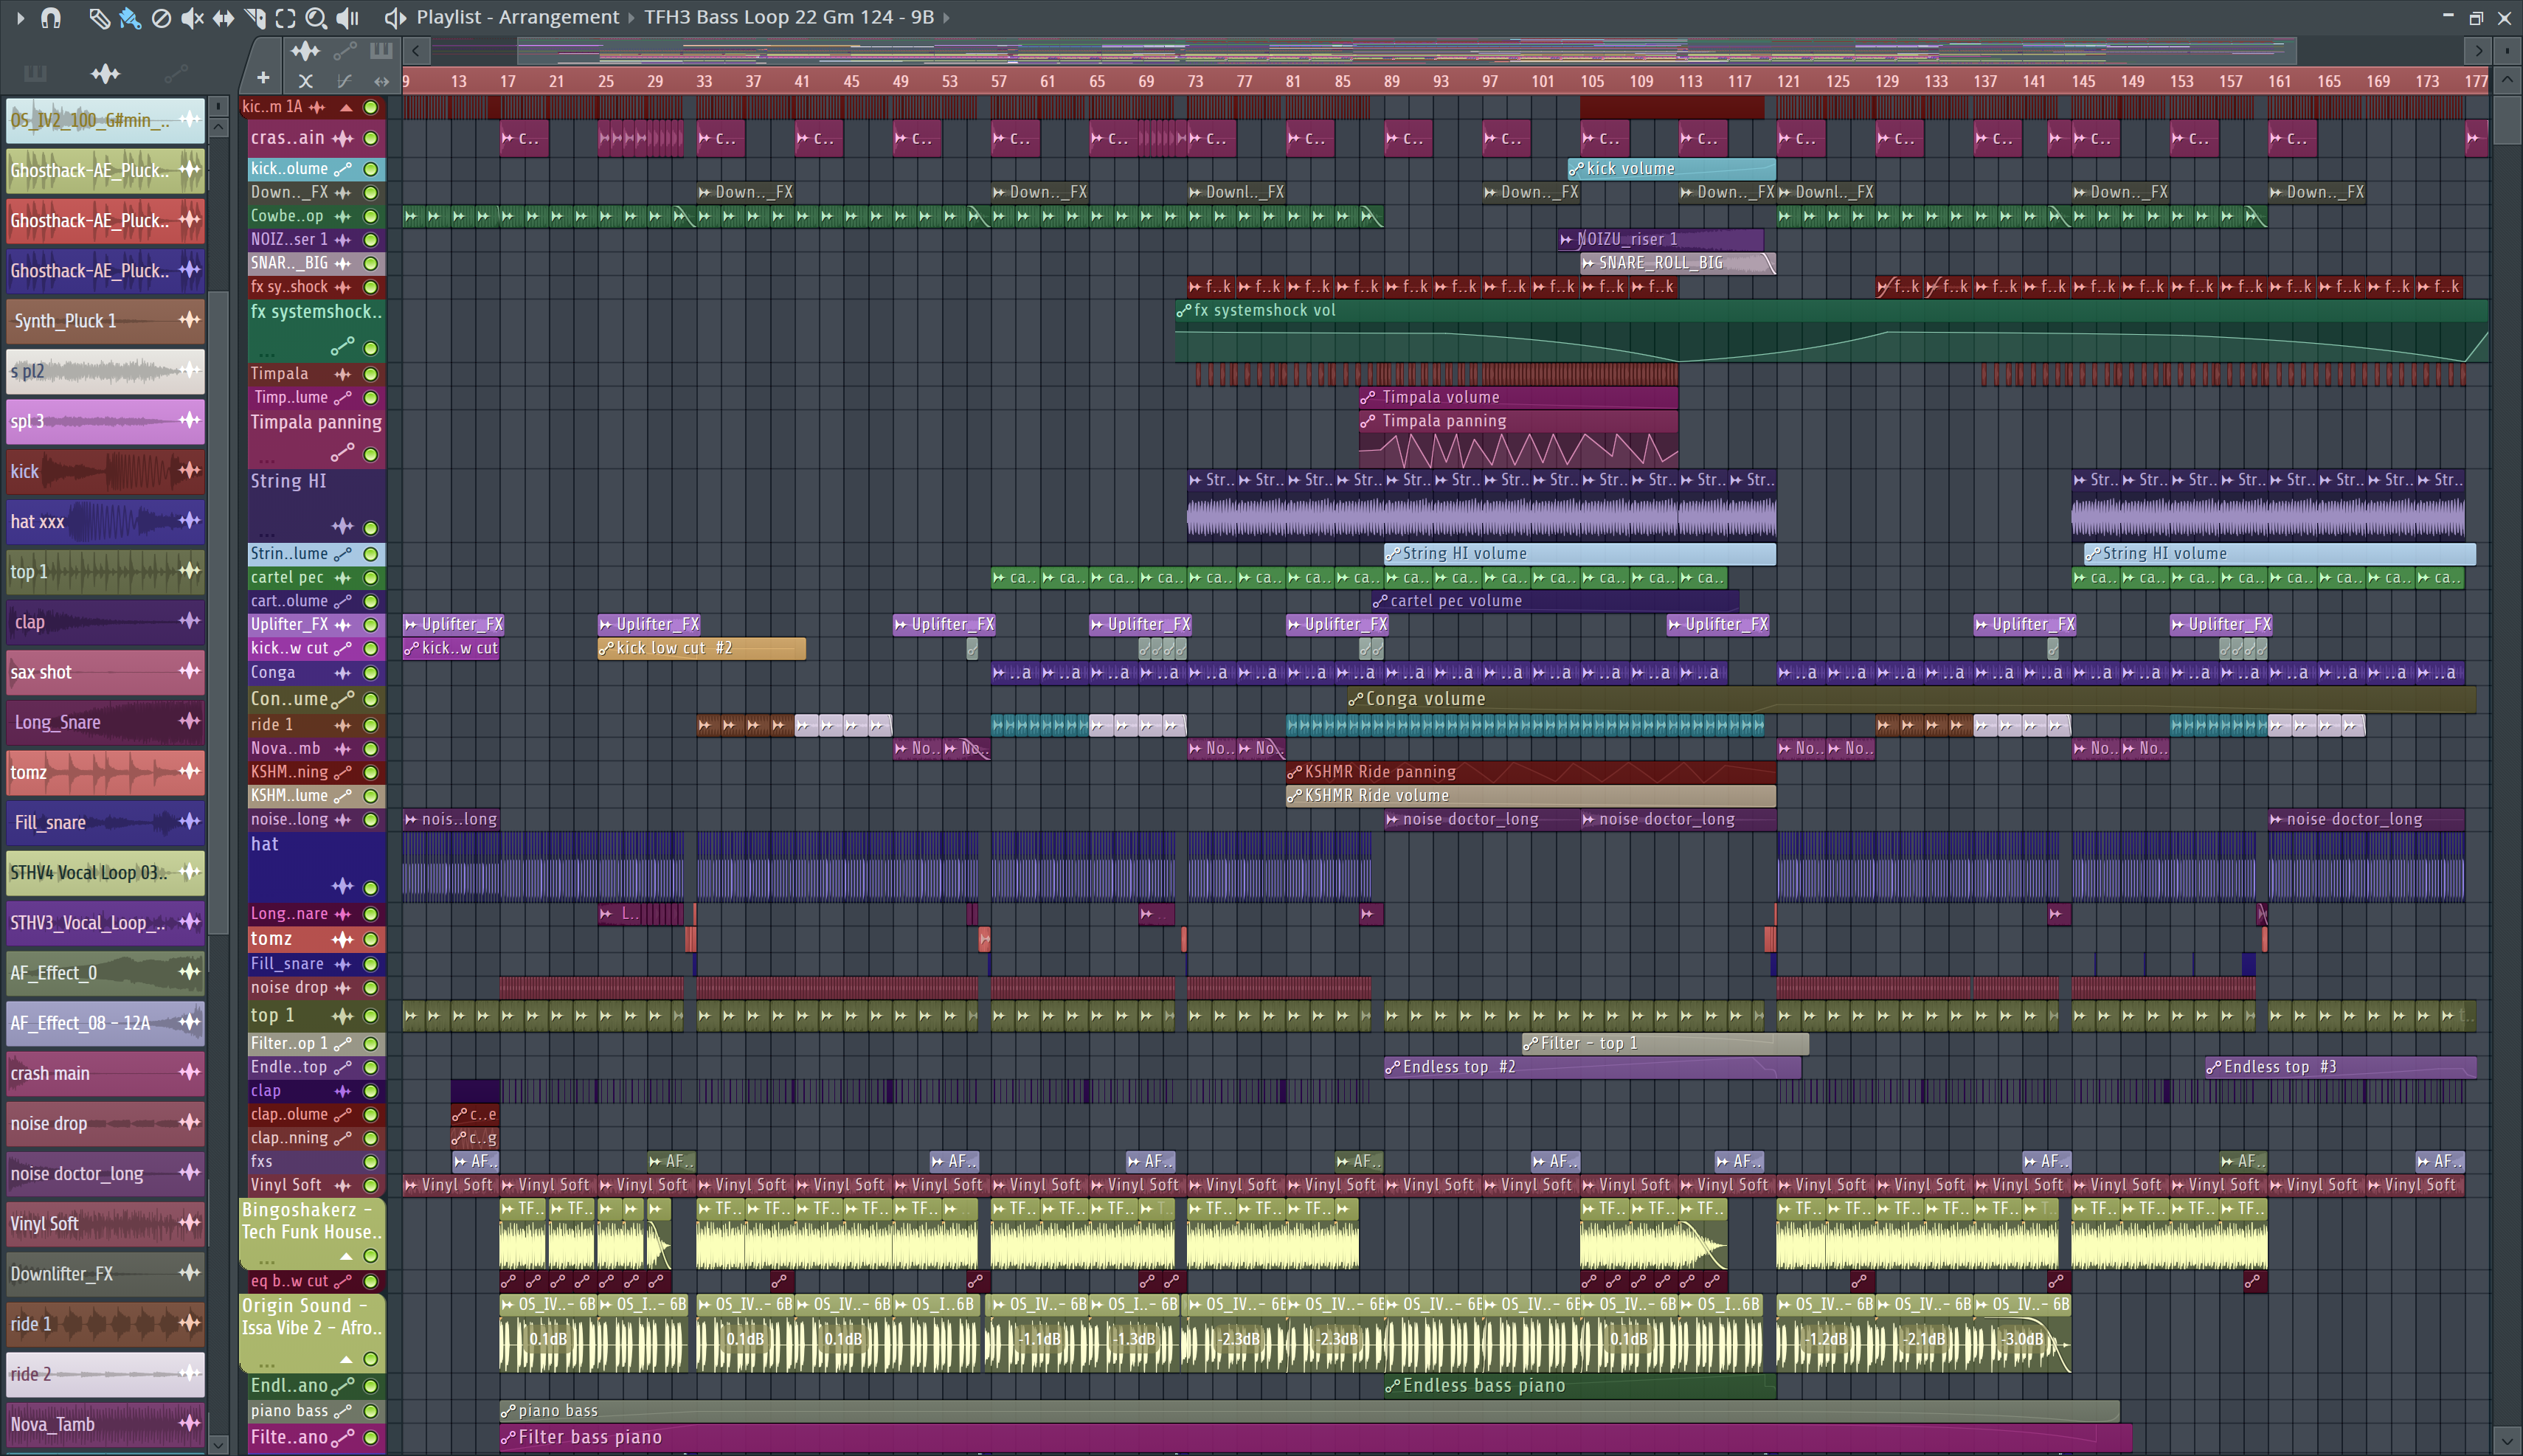Mute the Conga track
Viewport: 2523px width, 1456px height.
(x=371, y=673)
